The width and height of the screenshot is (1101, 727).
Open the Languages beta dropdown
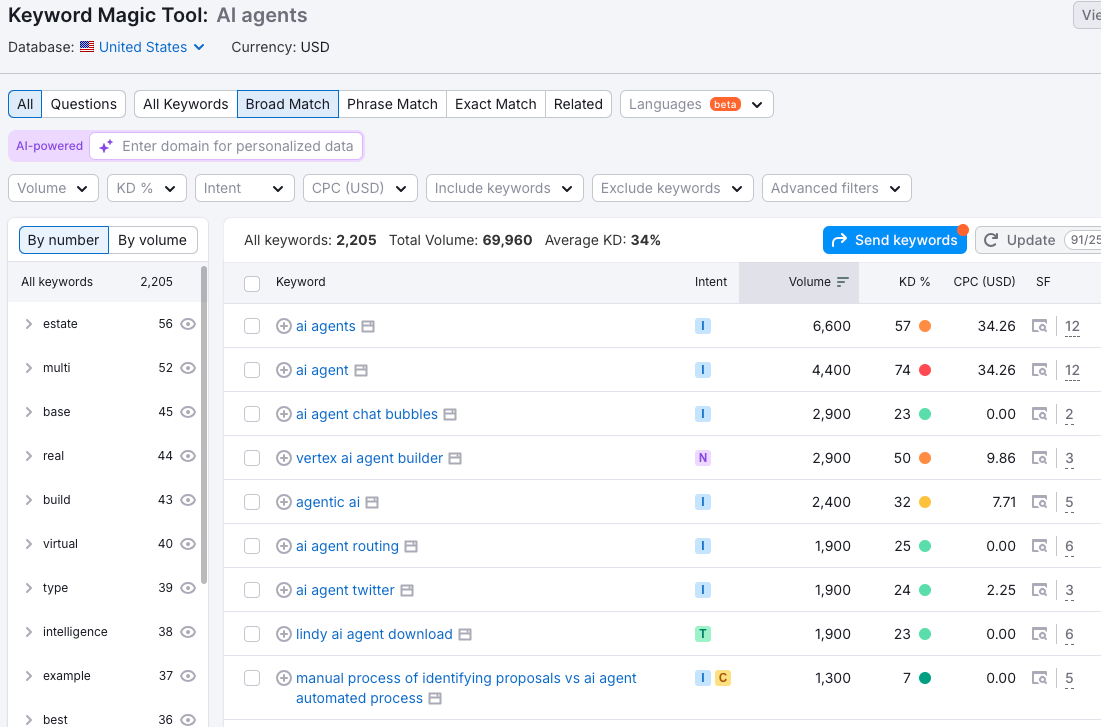point(695,103)
